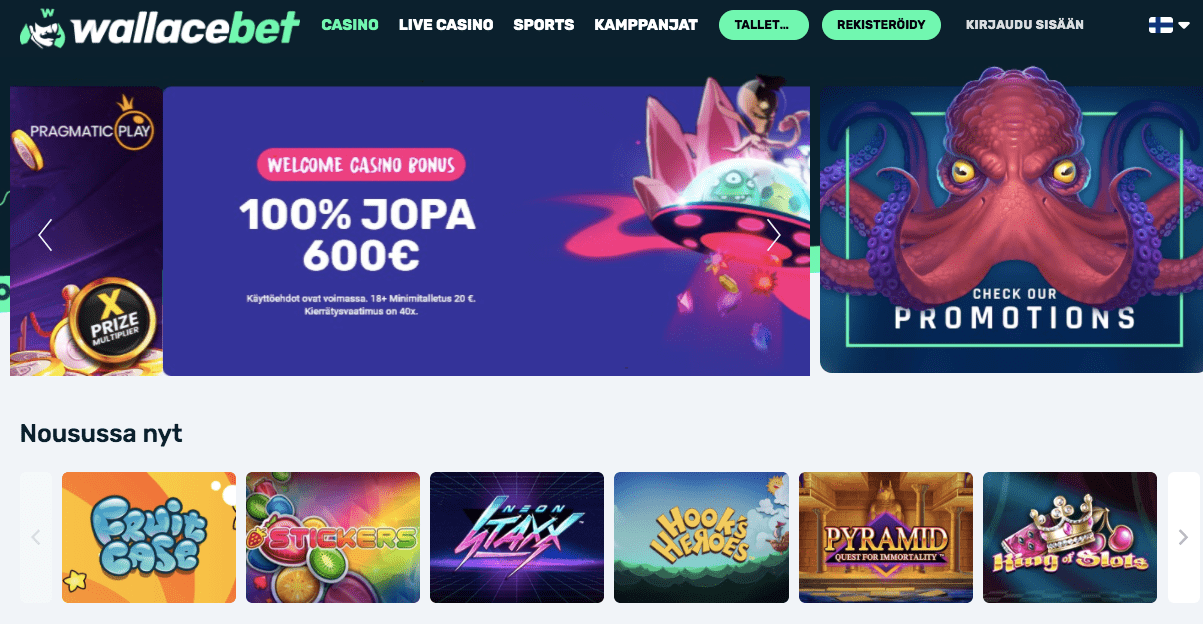Show next games in Nousussa nyt carousel
1203x624 pixels.
tap(1183, 538)
